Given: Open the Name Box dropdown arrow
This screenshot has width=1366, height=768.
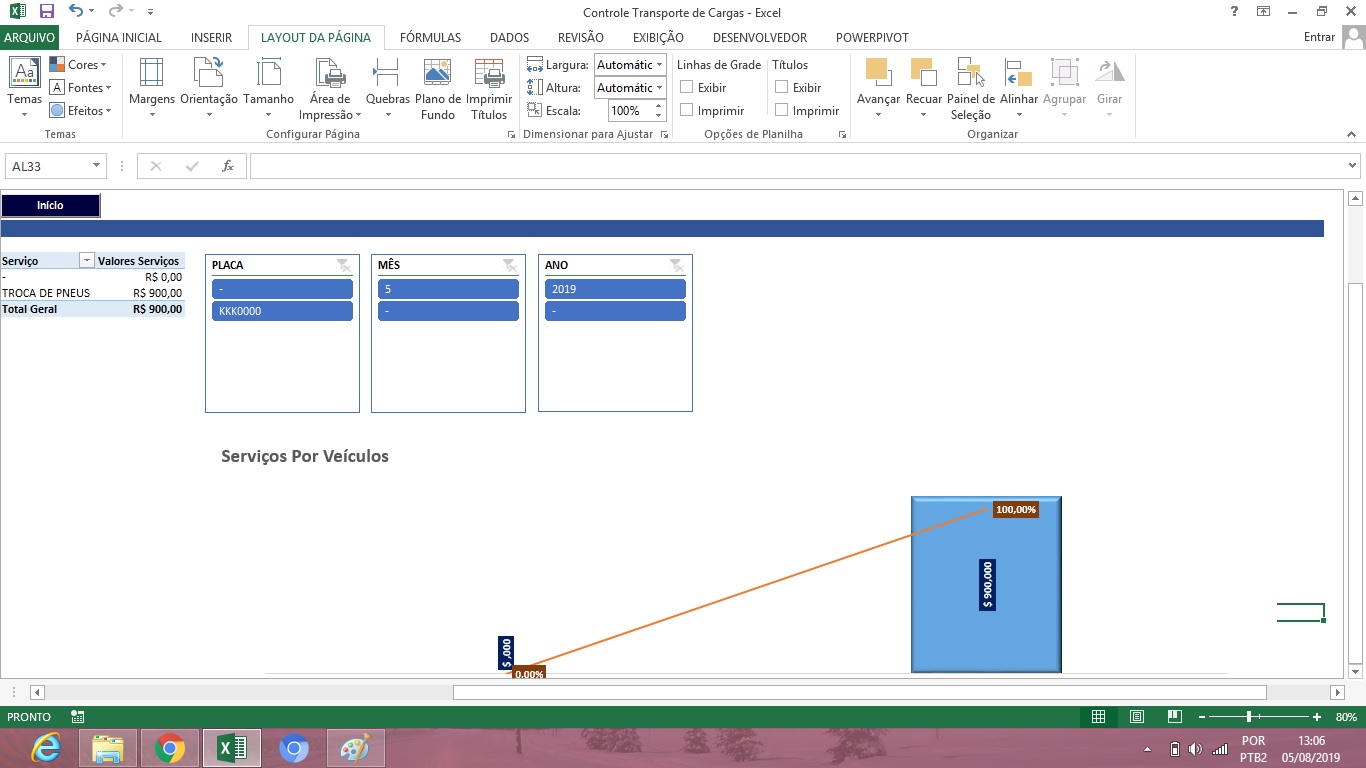Looking at the screenshot, I should point(96,166).
